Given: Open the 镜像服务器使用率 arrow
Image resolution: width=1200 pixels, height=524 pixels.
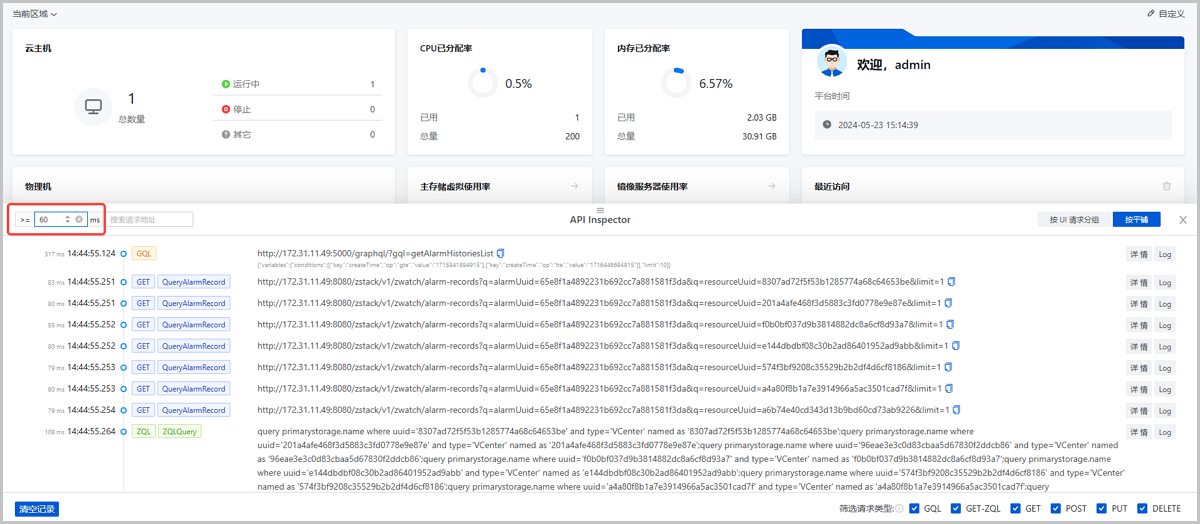Looking at the screenshot, I should tap(771, 187).
